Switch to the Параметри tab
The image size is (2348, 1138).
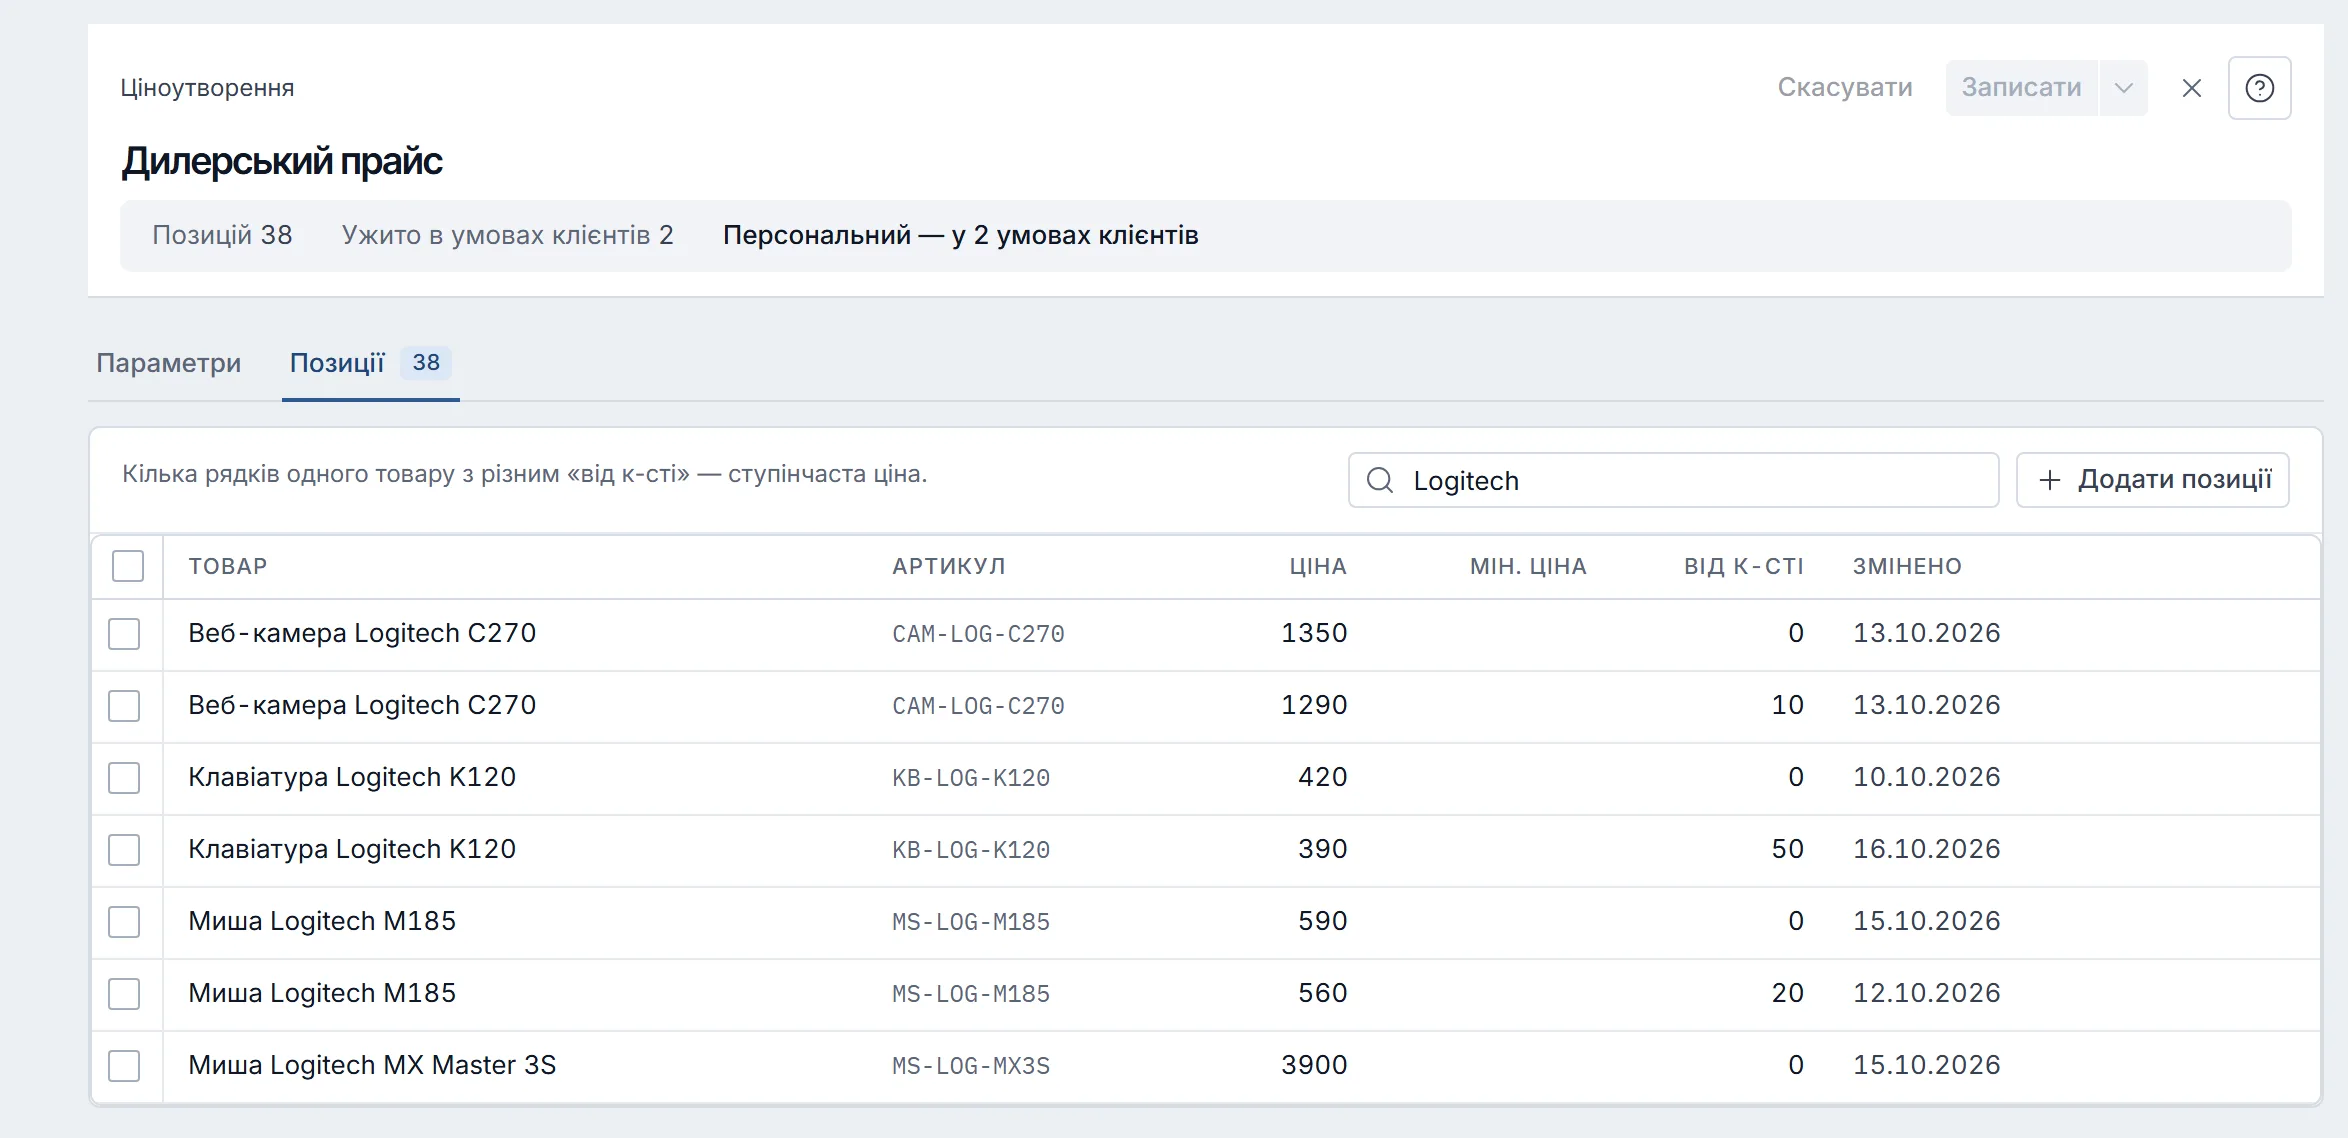point(169,363)
